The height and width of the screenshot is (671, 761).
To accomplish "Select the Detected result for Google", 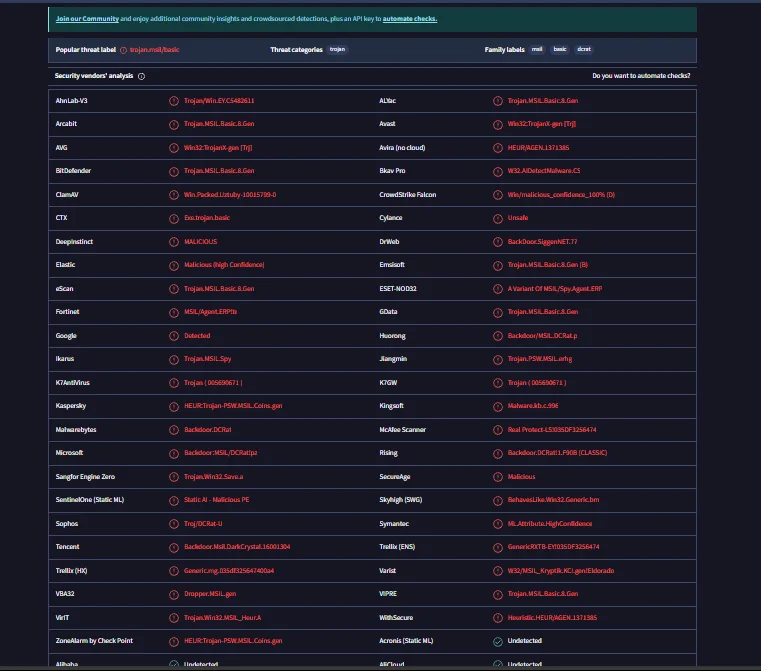I will pyautogui.click(x=197, y=336).
